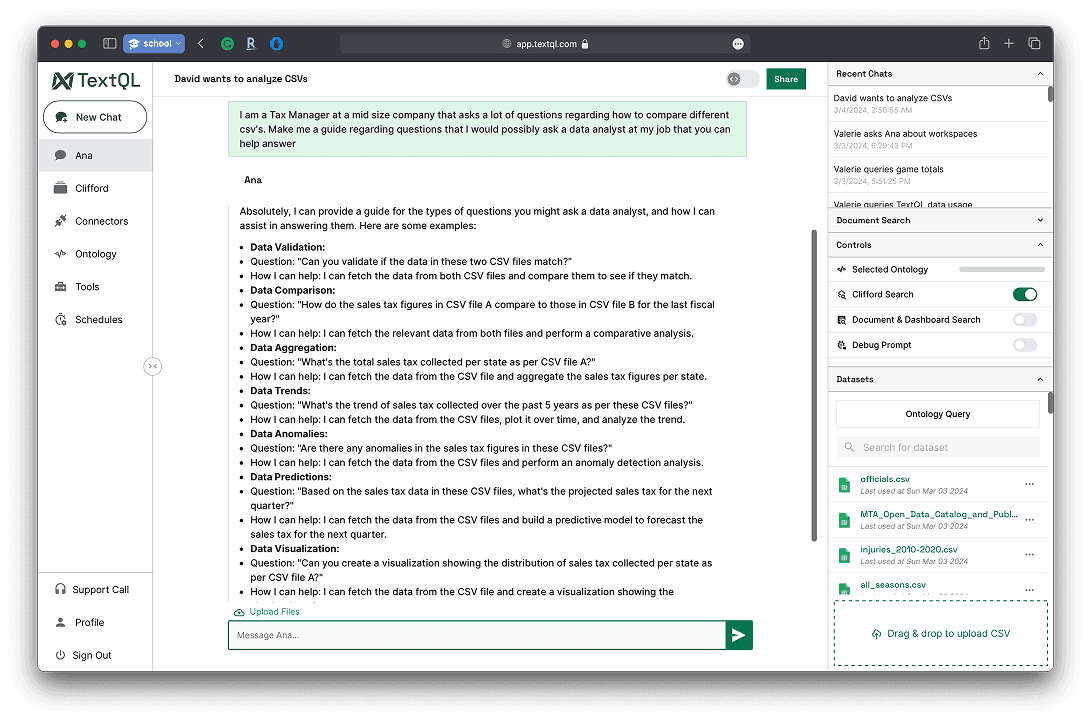Open Schedules in the sidebar
The image size is (1091, 722).
95,320
